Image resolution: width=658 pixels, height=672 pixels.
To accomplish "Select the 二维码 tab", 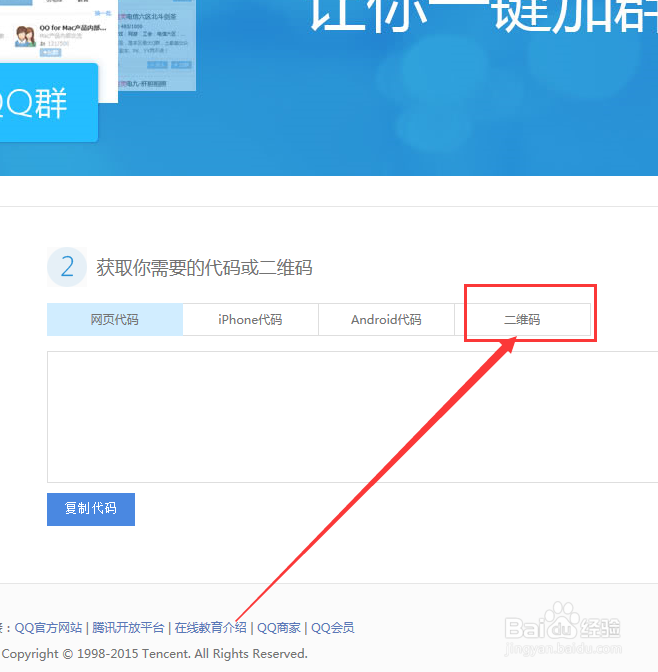I will point(522,320).
